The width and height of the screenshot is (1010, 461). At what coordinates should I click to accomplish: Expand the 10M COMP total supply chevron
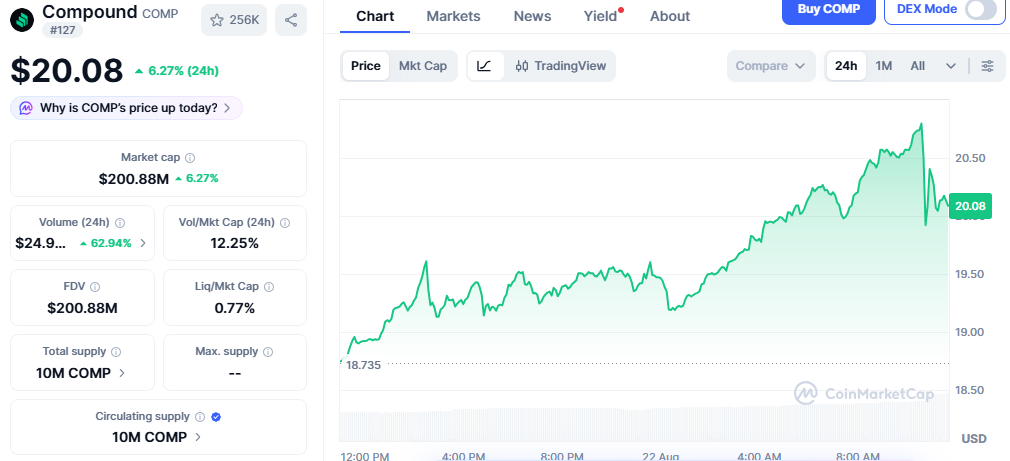123,373
